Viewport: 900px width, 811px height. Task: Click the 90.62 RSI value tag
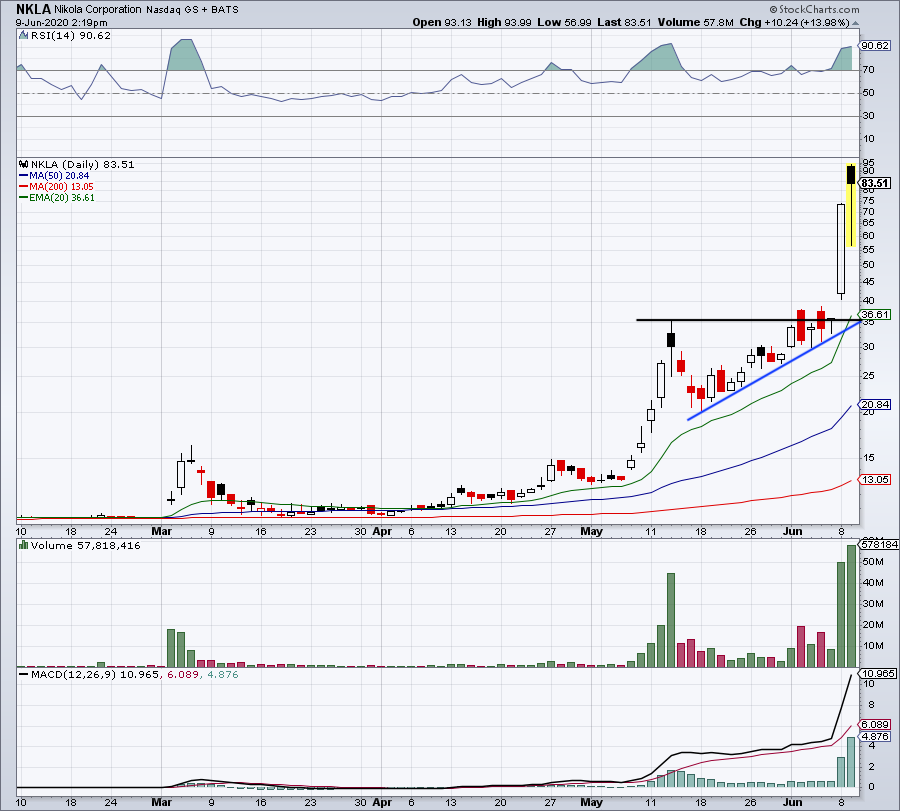coord(875,45)
